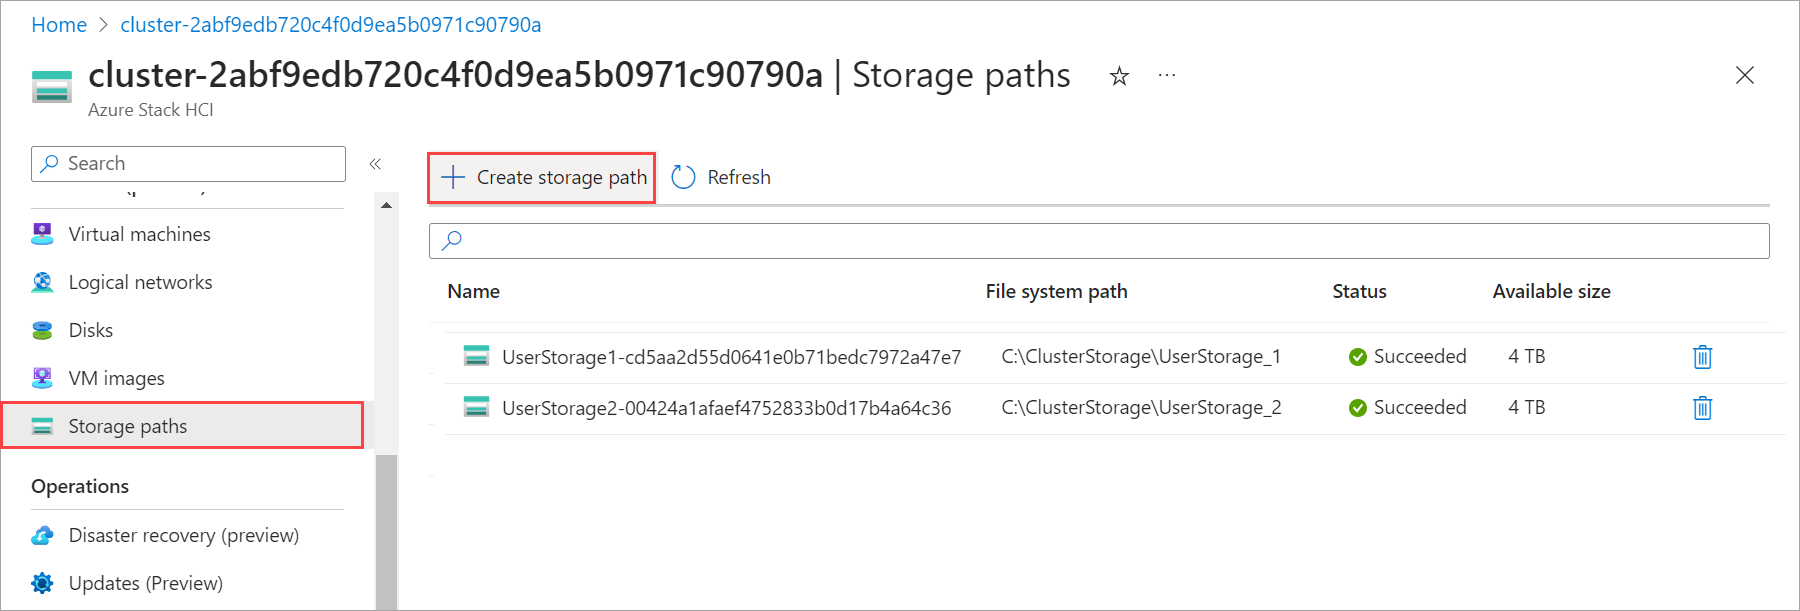Click the Updates gear icon
The height and width of the screenshot is (611, 1800).
[42, 583]
